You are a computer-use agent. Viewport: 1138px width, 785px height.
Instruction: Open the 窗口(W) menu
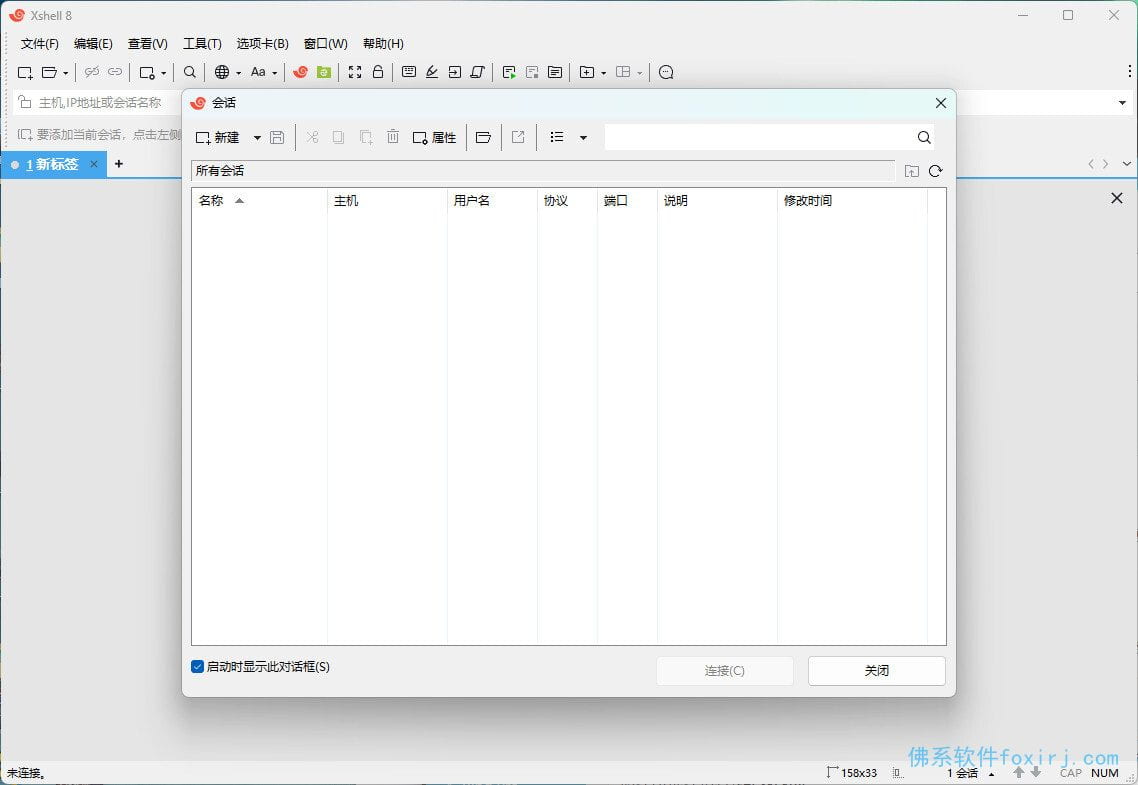click(325, 44)
